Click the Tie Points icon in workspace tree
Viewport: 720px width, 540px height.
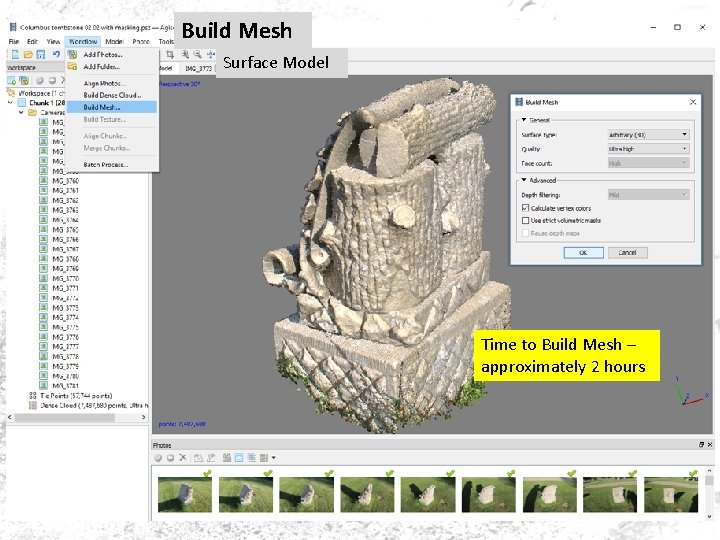33,395
